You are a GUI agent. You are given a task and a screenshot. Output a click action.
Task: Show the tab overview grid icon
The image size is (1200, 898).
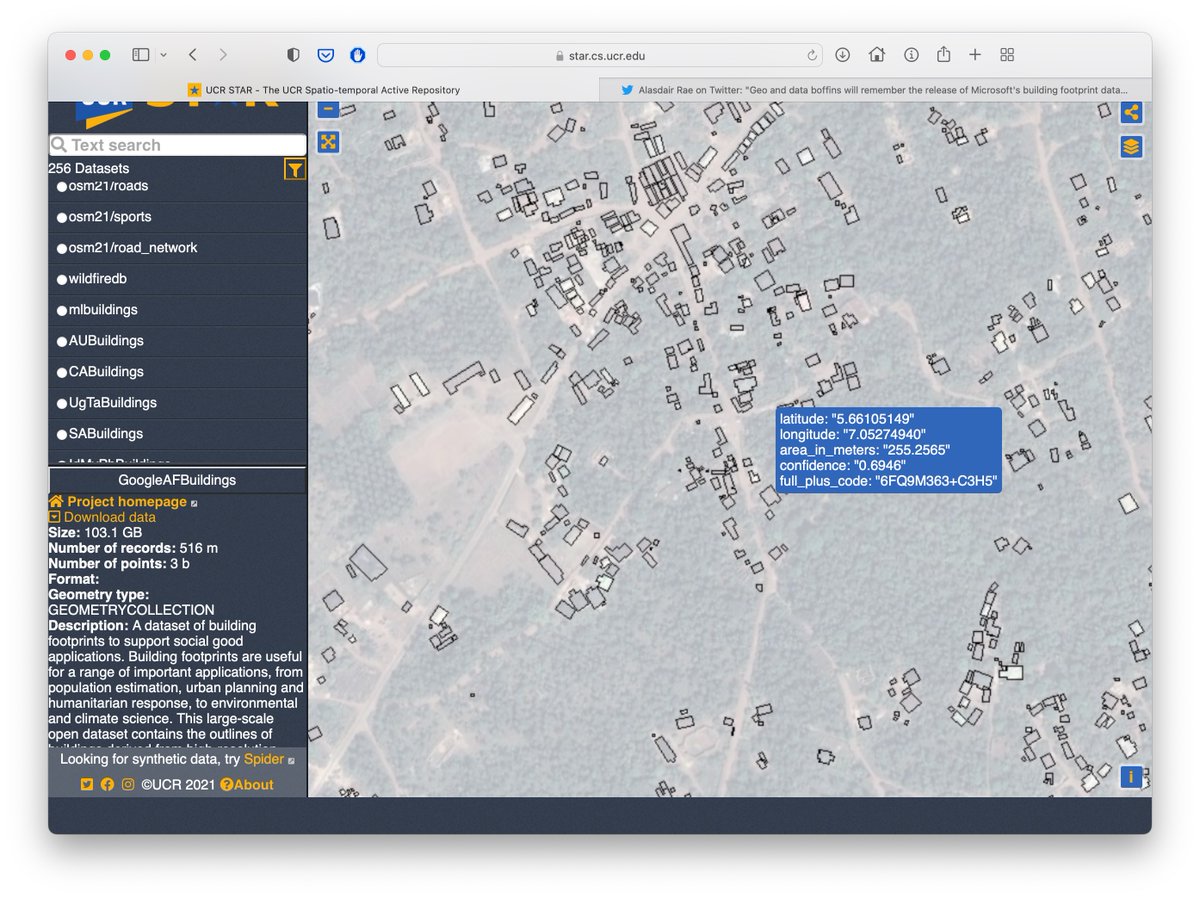coord(1008,55)
